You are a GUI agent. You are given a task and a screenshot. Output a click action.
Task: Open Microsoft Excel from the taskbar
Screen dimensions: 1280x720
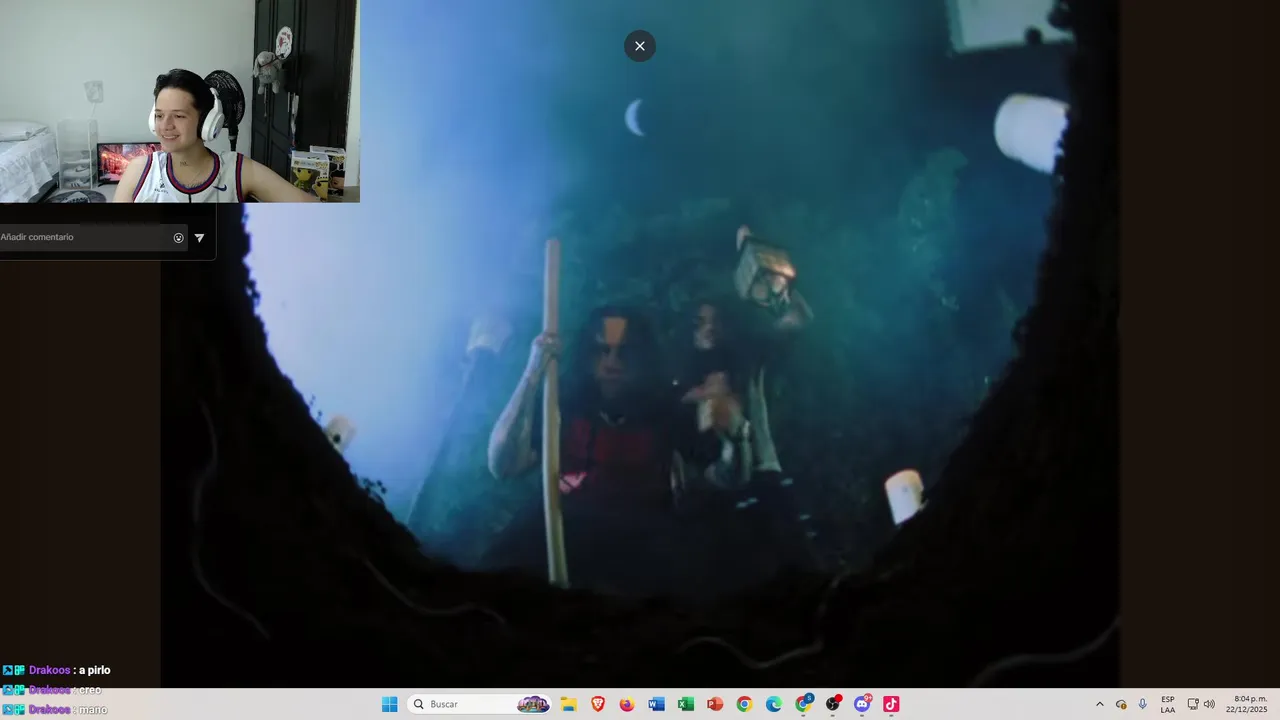pos(686,704)
